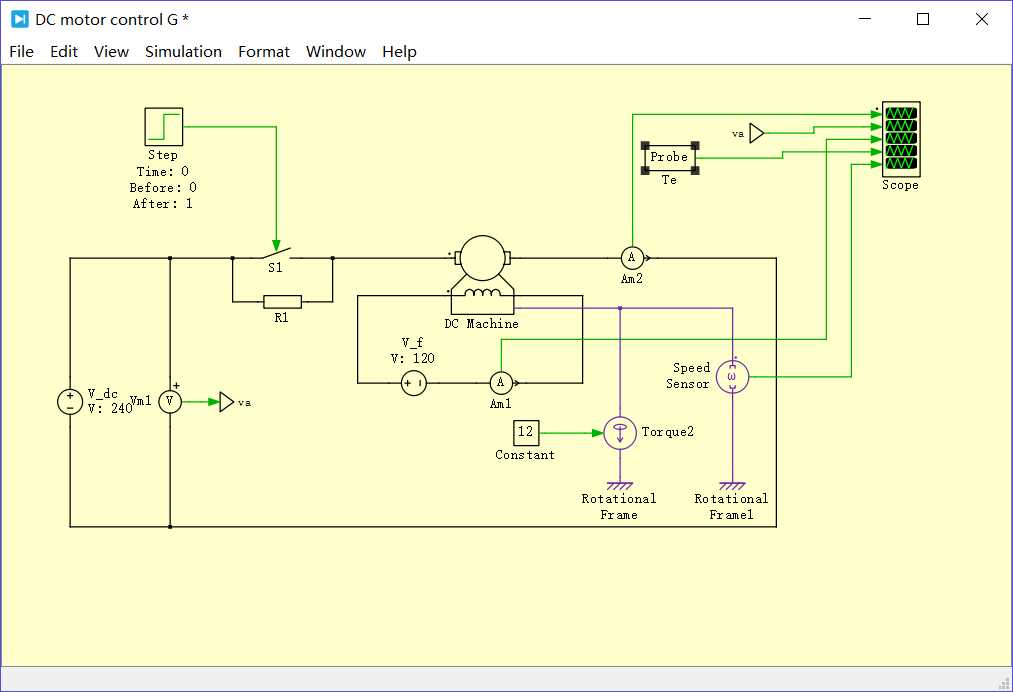1013x692 pixels.
Task: Open the Window menu
Action: [x=335, y=52]
